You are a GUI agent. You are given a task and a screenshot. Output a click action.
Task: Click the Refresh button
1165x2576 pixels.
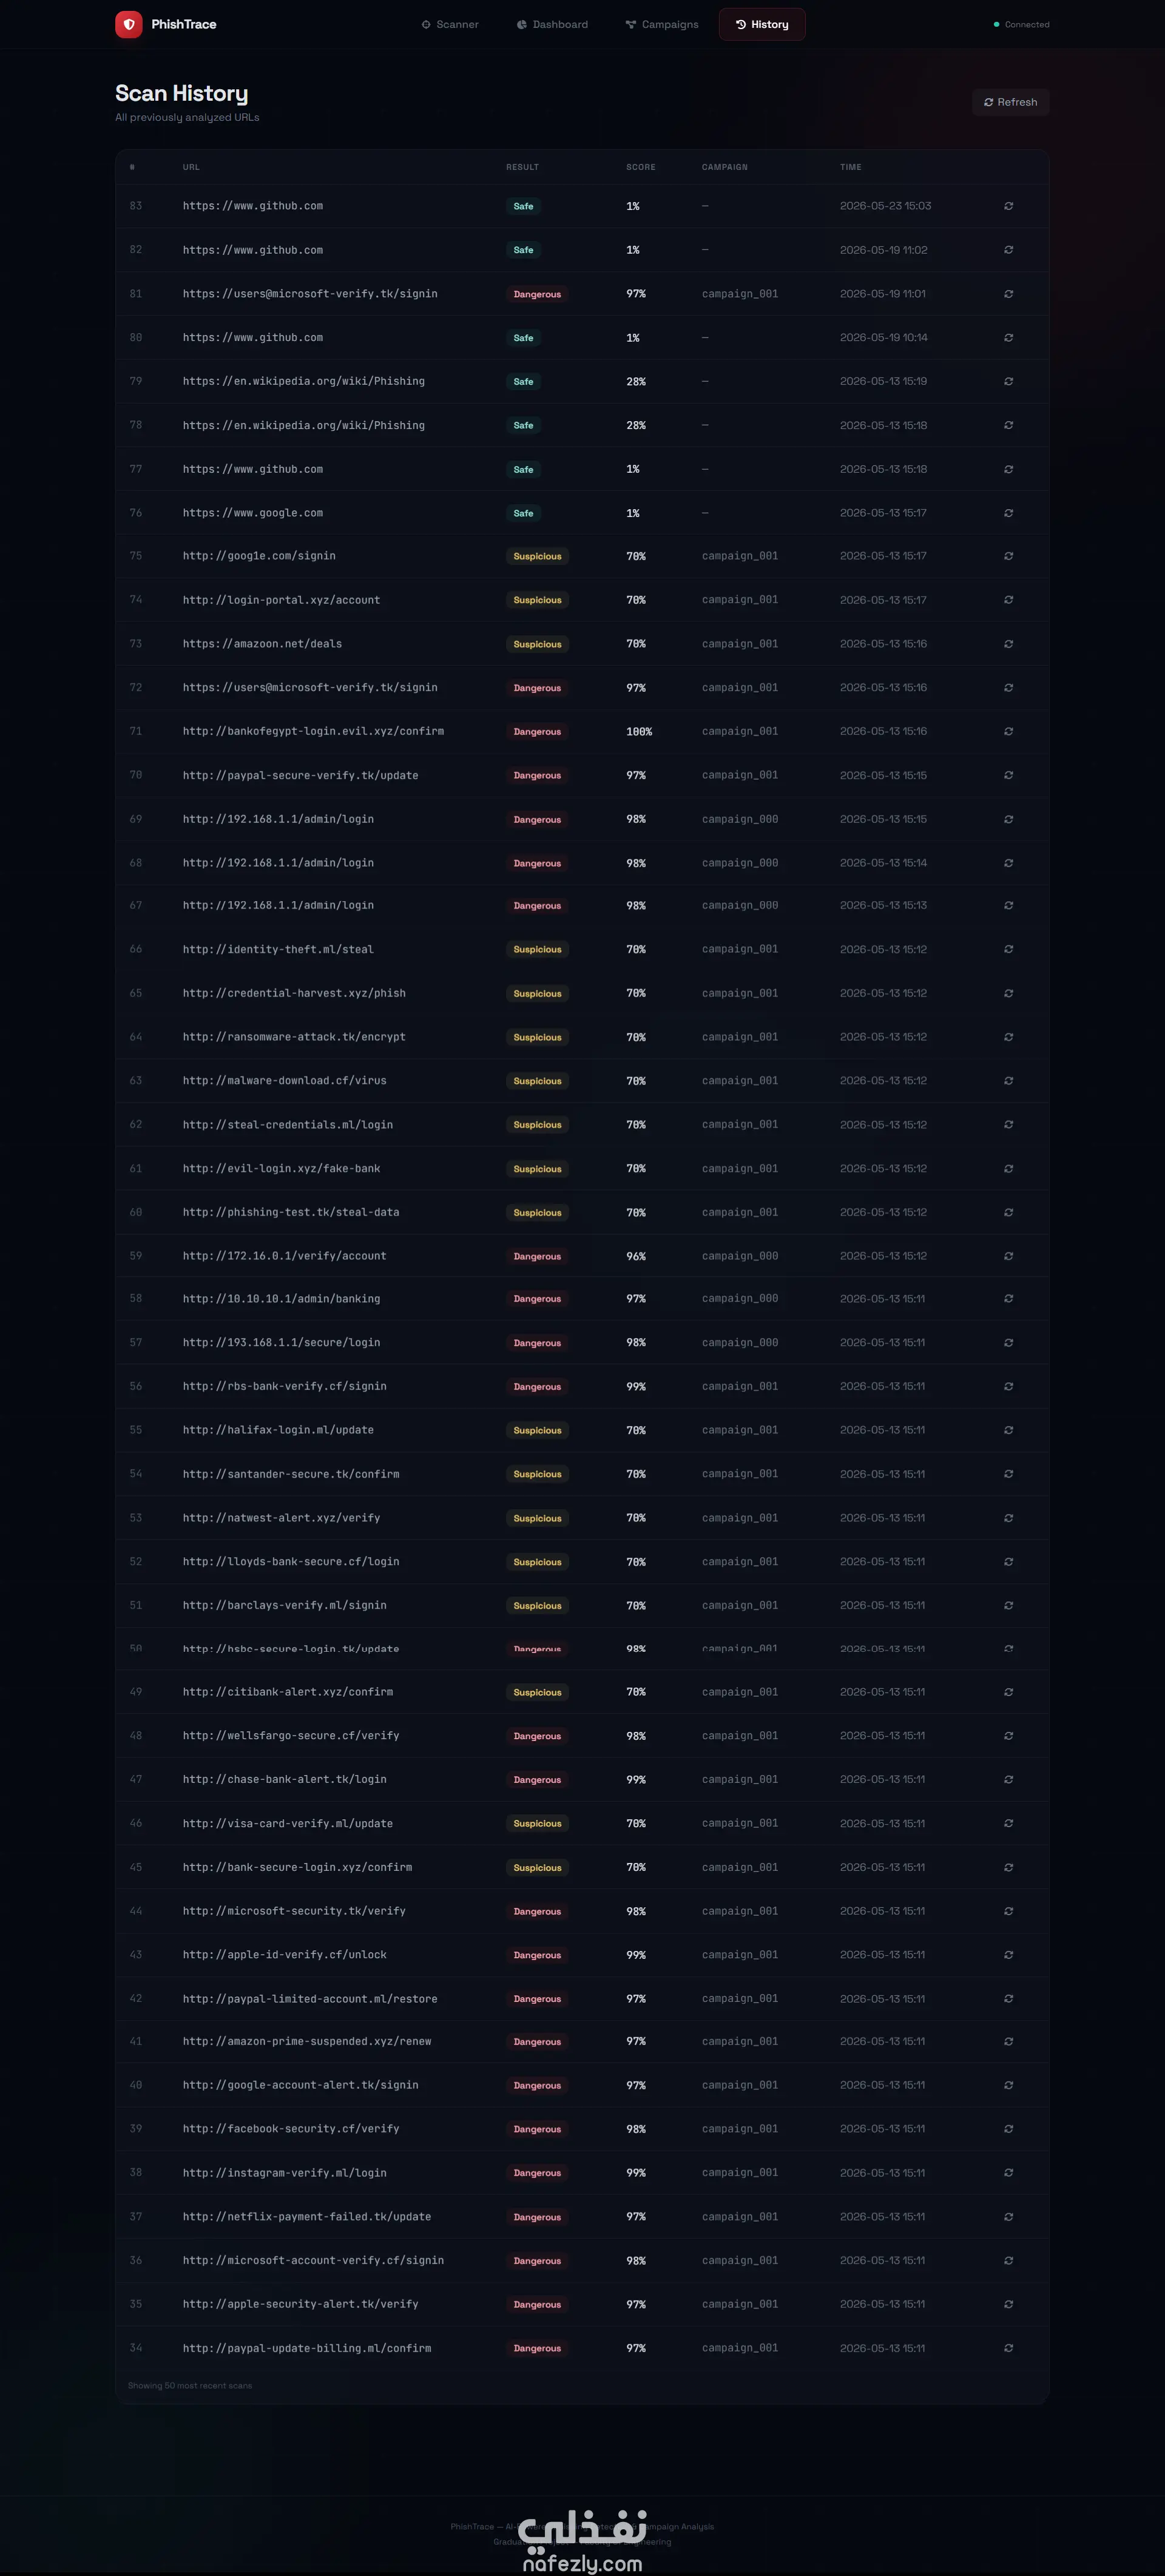click(x=1010, y=102)
